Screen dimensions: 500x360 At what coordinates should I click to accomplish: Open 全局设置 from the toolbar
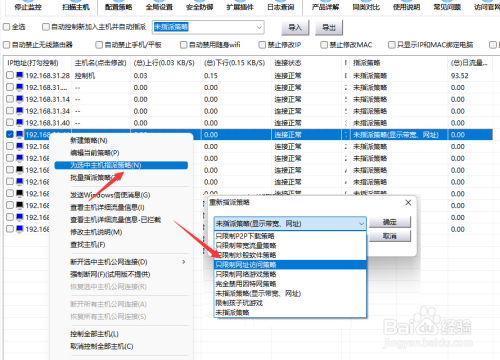click(x=159, y=7)
